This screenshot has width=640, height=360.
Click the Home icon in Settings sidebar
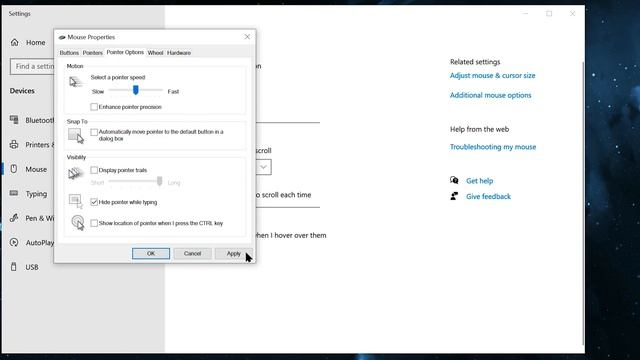15,42
